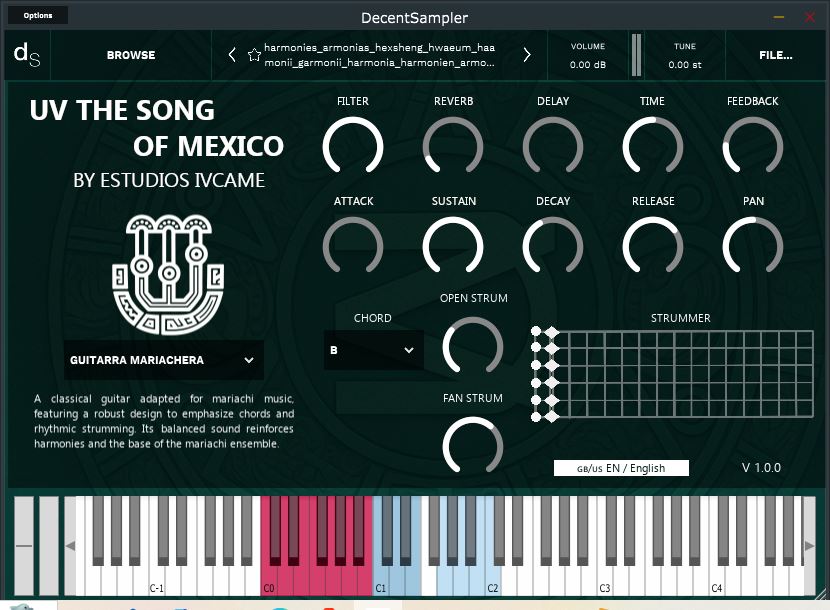The image size is (830, 610).
Task: Click the top string diamond marker in strummer
Action: pyautogui.click(x=552, y=332)
